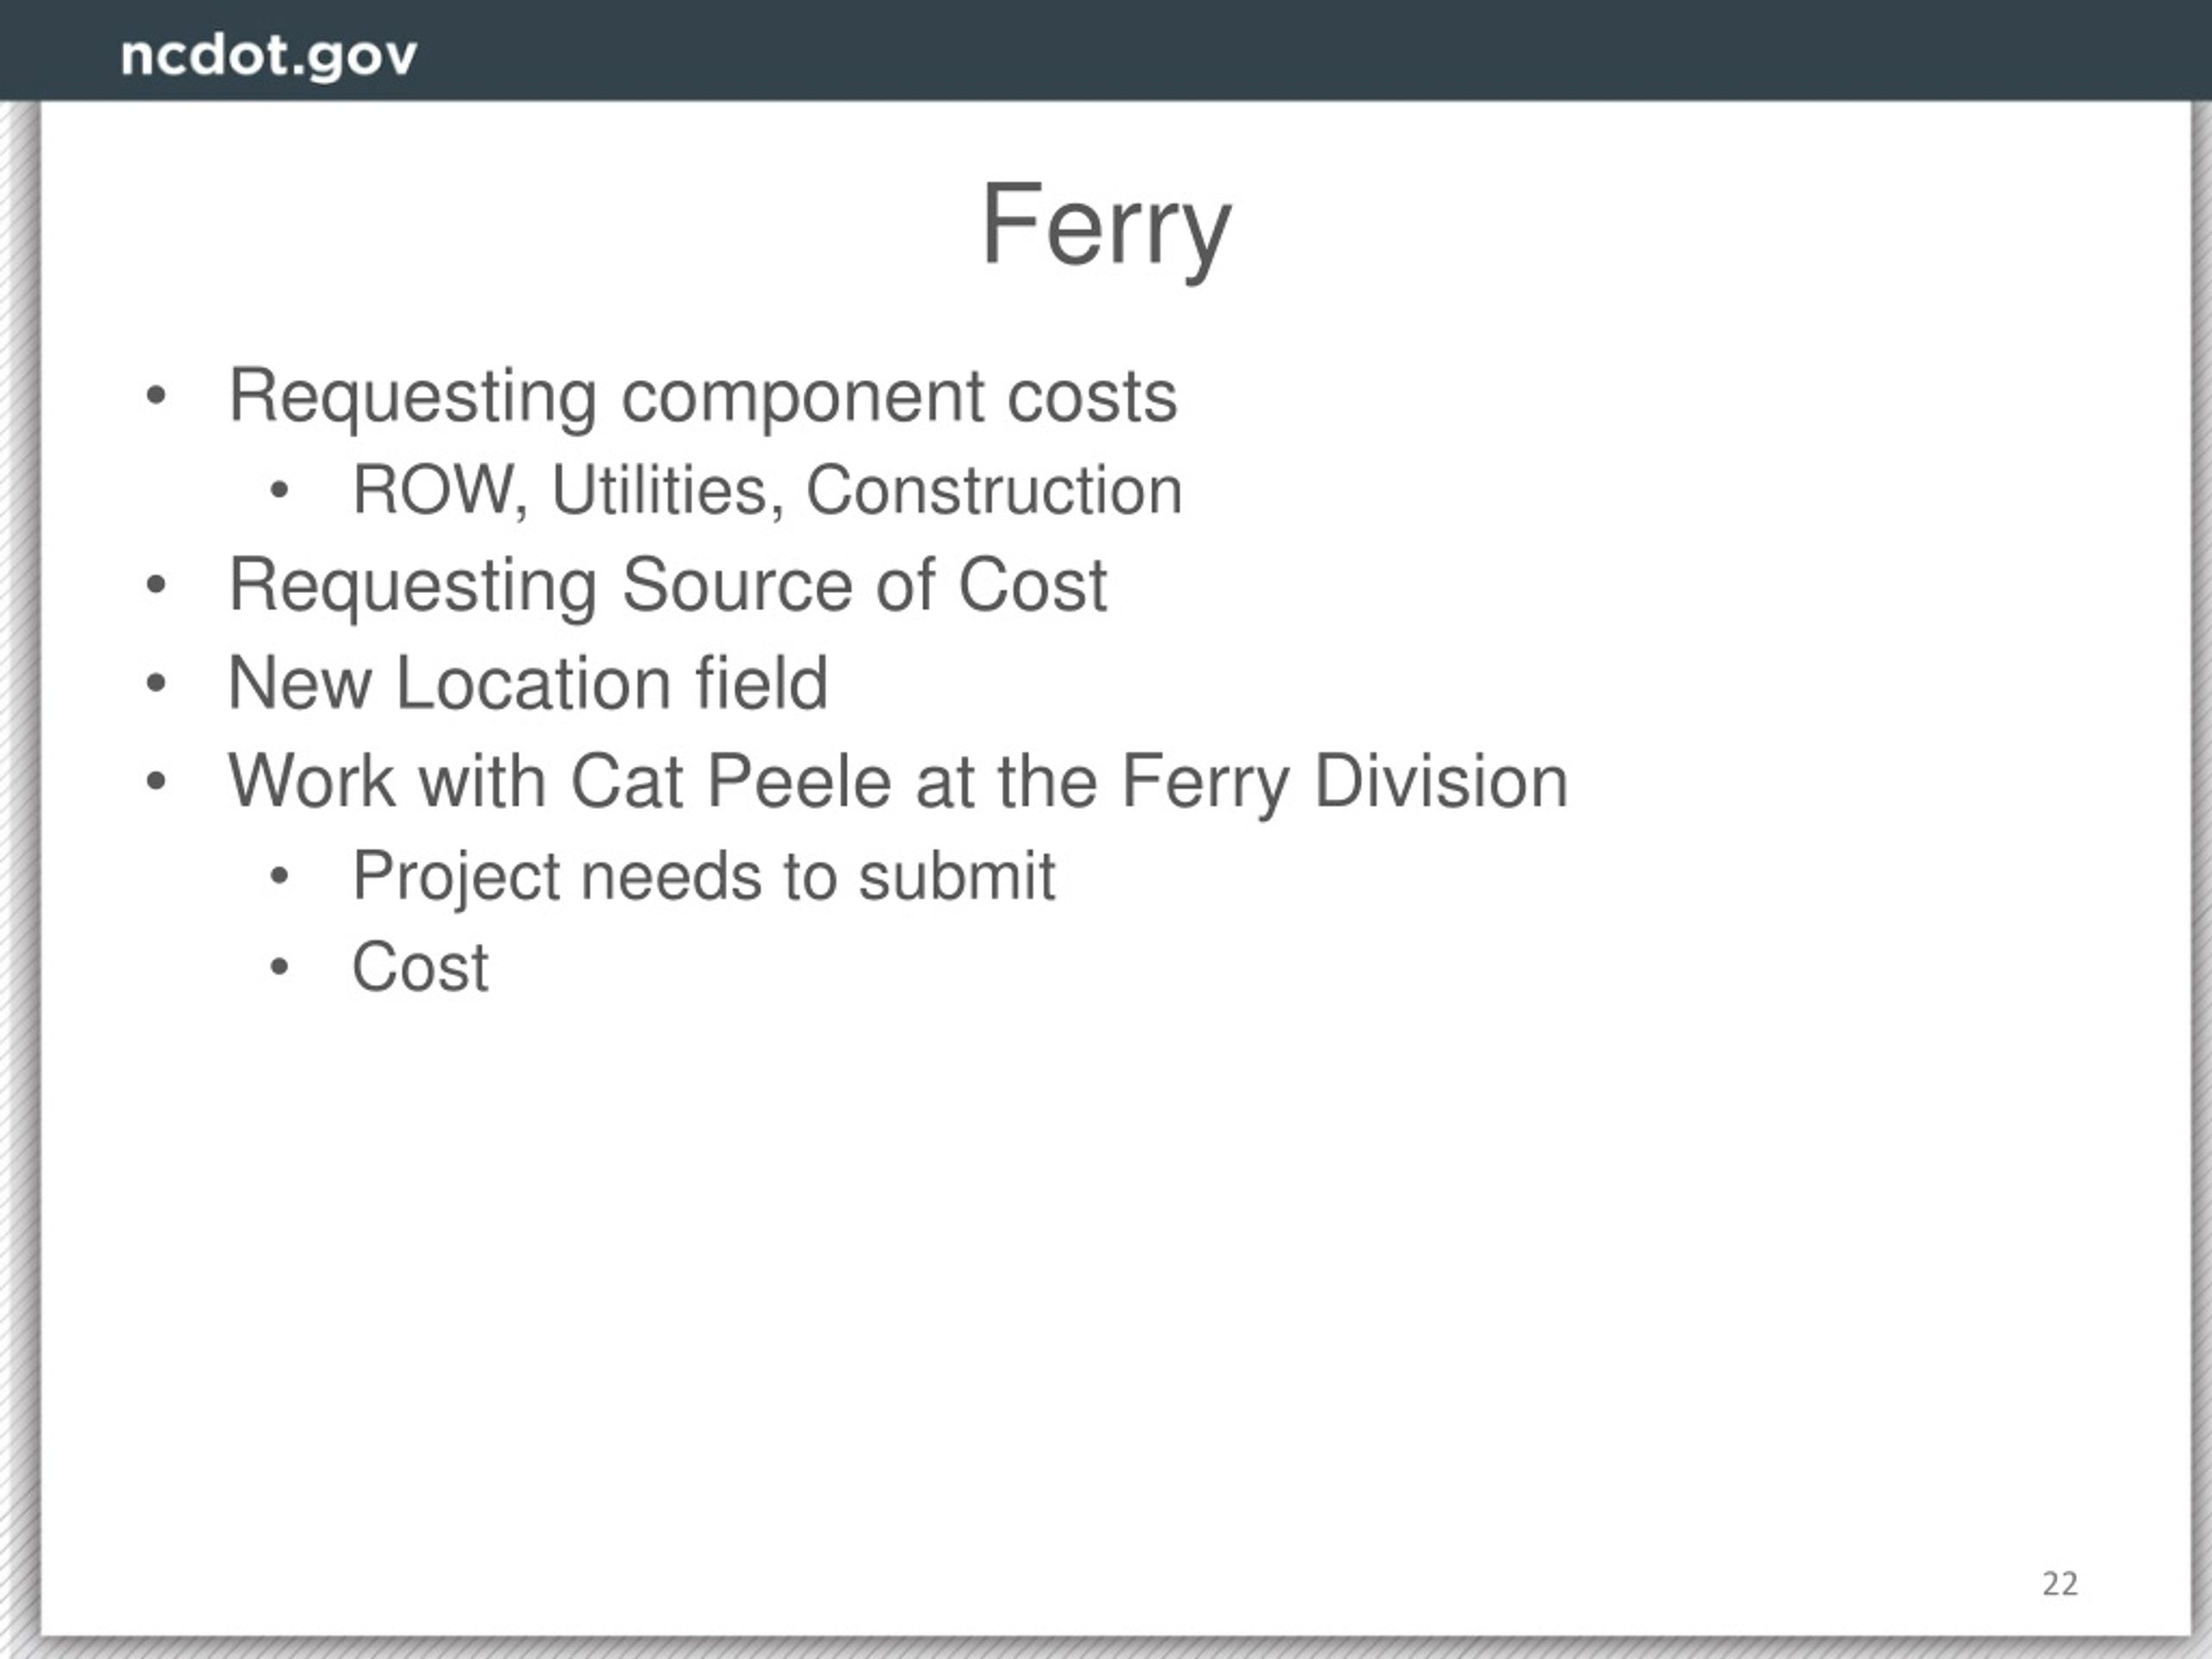
Task: Click the small bullet before ROW, Utilities
Action: pyautogui.click(x=279, y=490)
